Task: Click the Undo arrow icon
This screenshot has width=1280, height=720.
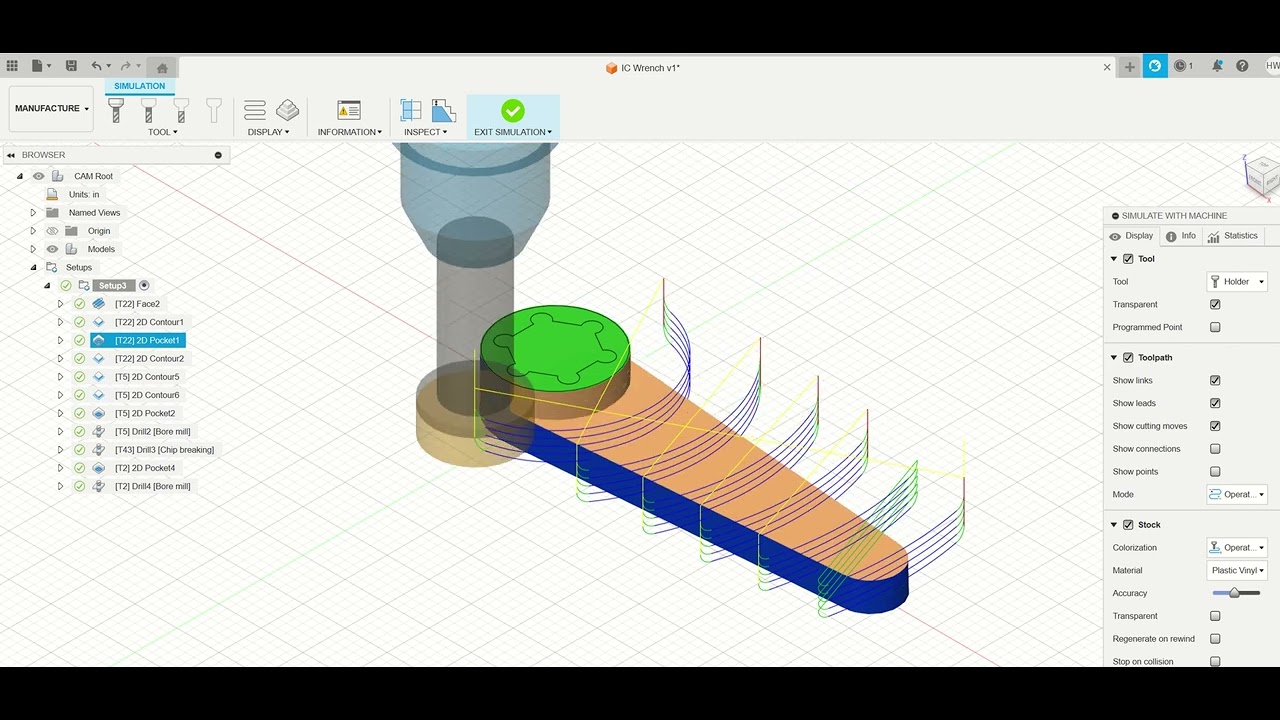Action: pos(97,66)
